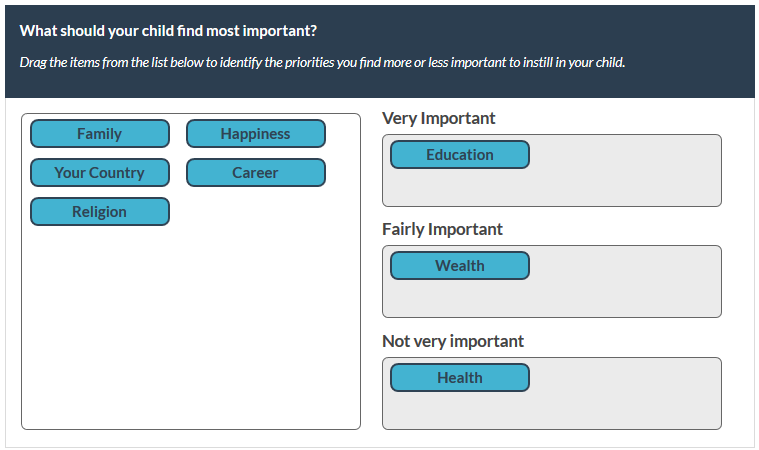This screenshot has width=759, height=450.
Task: Pick the Your Country item
Action: pos(100,173)
